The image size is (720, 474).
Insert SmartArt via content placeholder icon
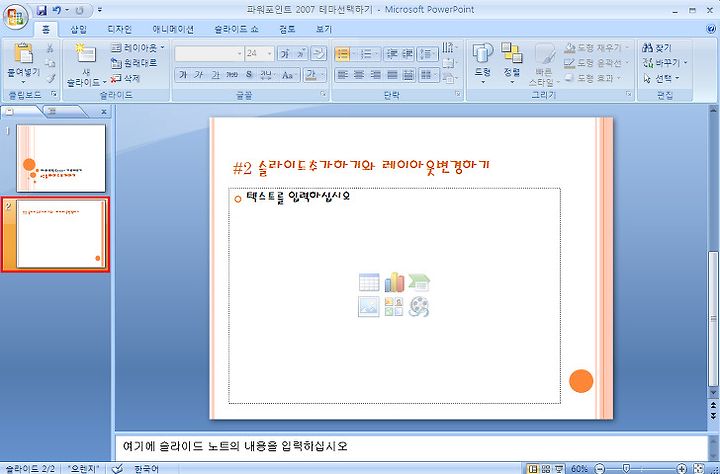coord(419,282)
